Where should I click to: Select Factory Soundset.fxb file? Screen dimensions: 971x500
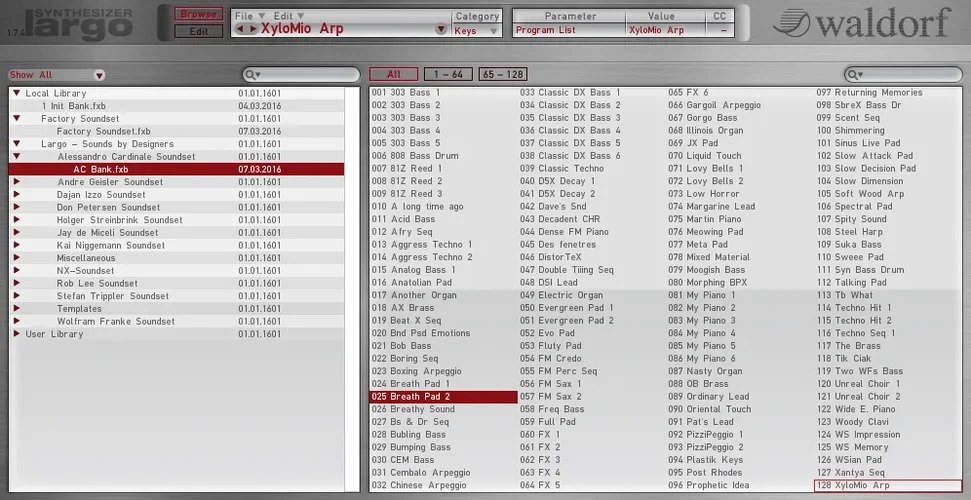point(176,131)
